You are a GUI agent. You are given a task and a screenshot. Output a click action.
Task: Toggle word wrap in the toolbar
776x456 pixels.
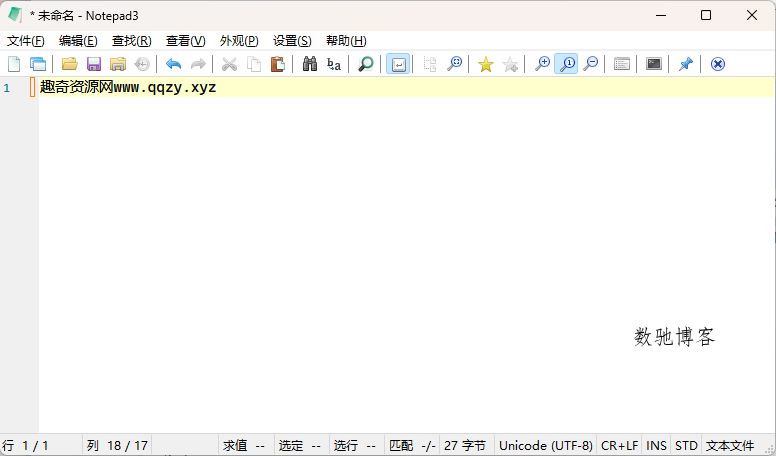(x=398, y=64)
